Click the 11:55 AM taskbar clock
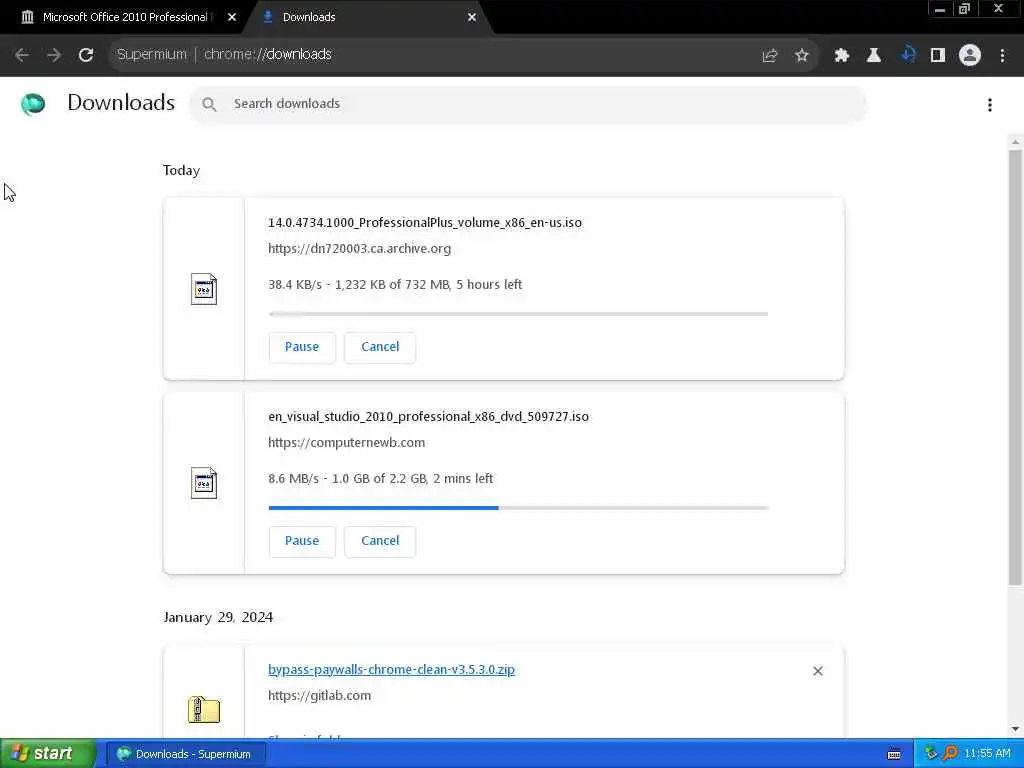 coord(987,754)
